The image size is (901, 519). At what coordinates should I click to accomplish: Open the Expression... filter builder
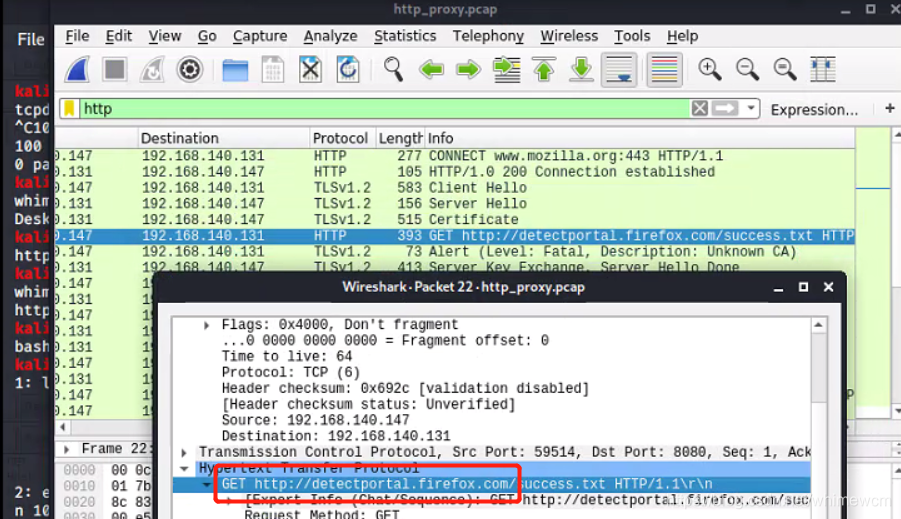(814, 109)
